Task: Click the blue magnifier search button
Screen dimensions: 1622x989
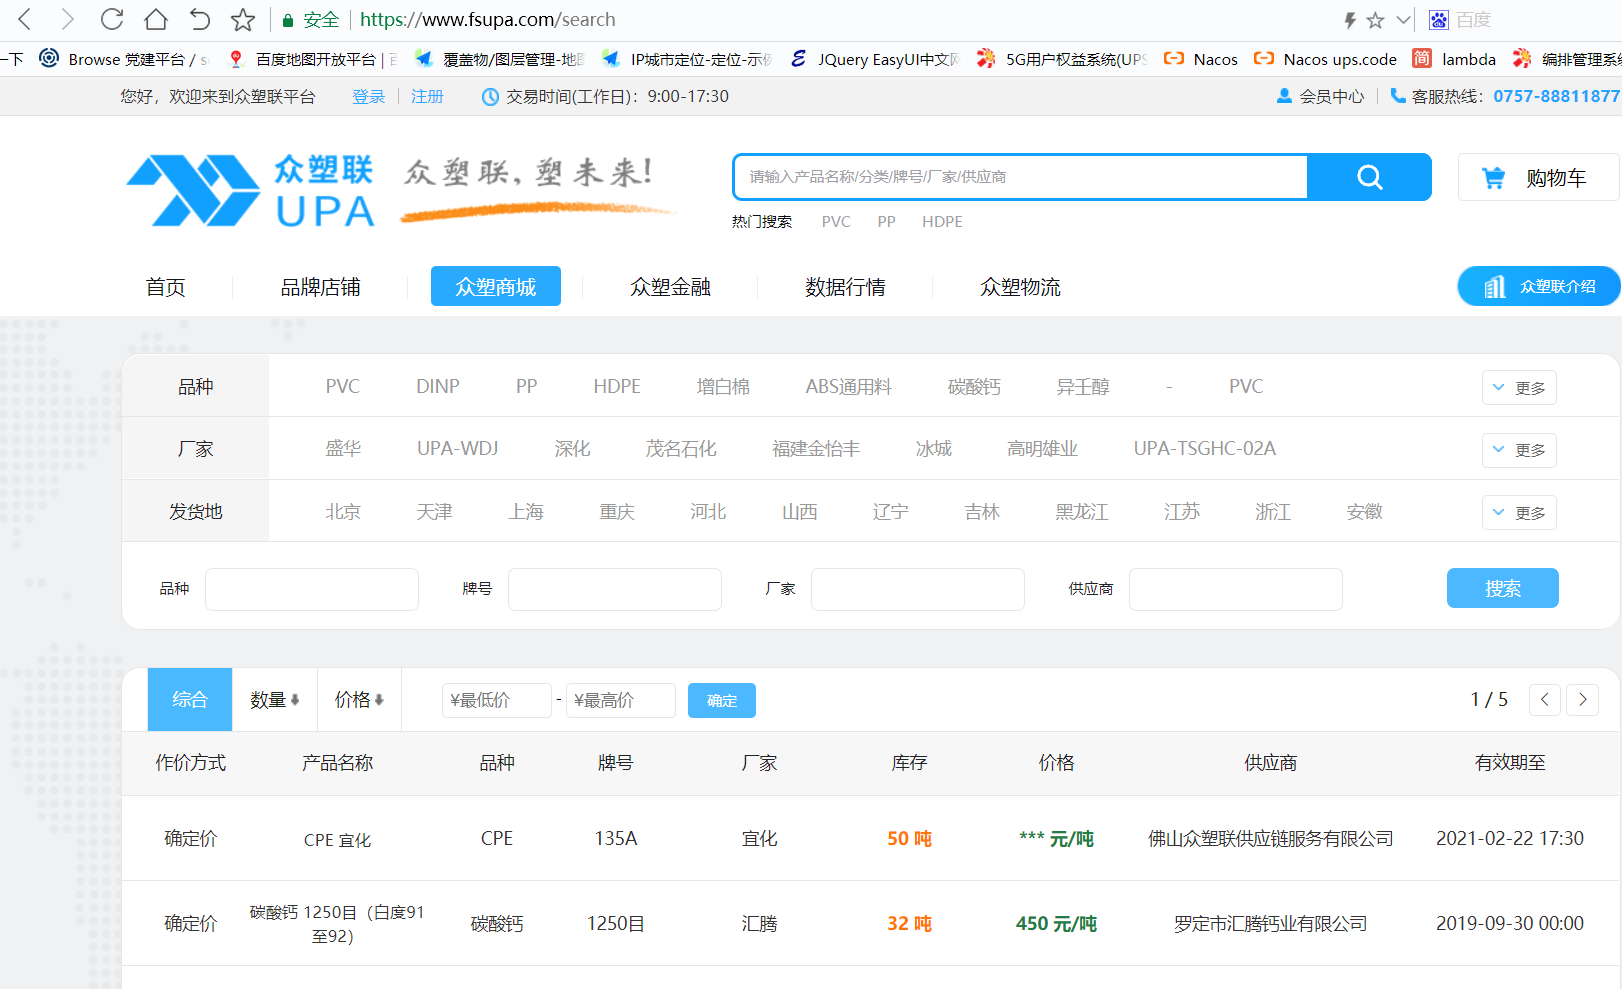Action: tap(1369, 177)
